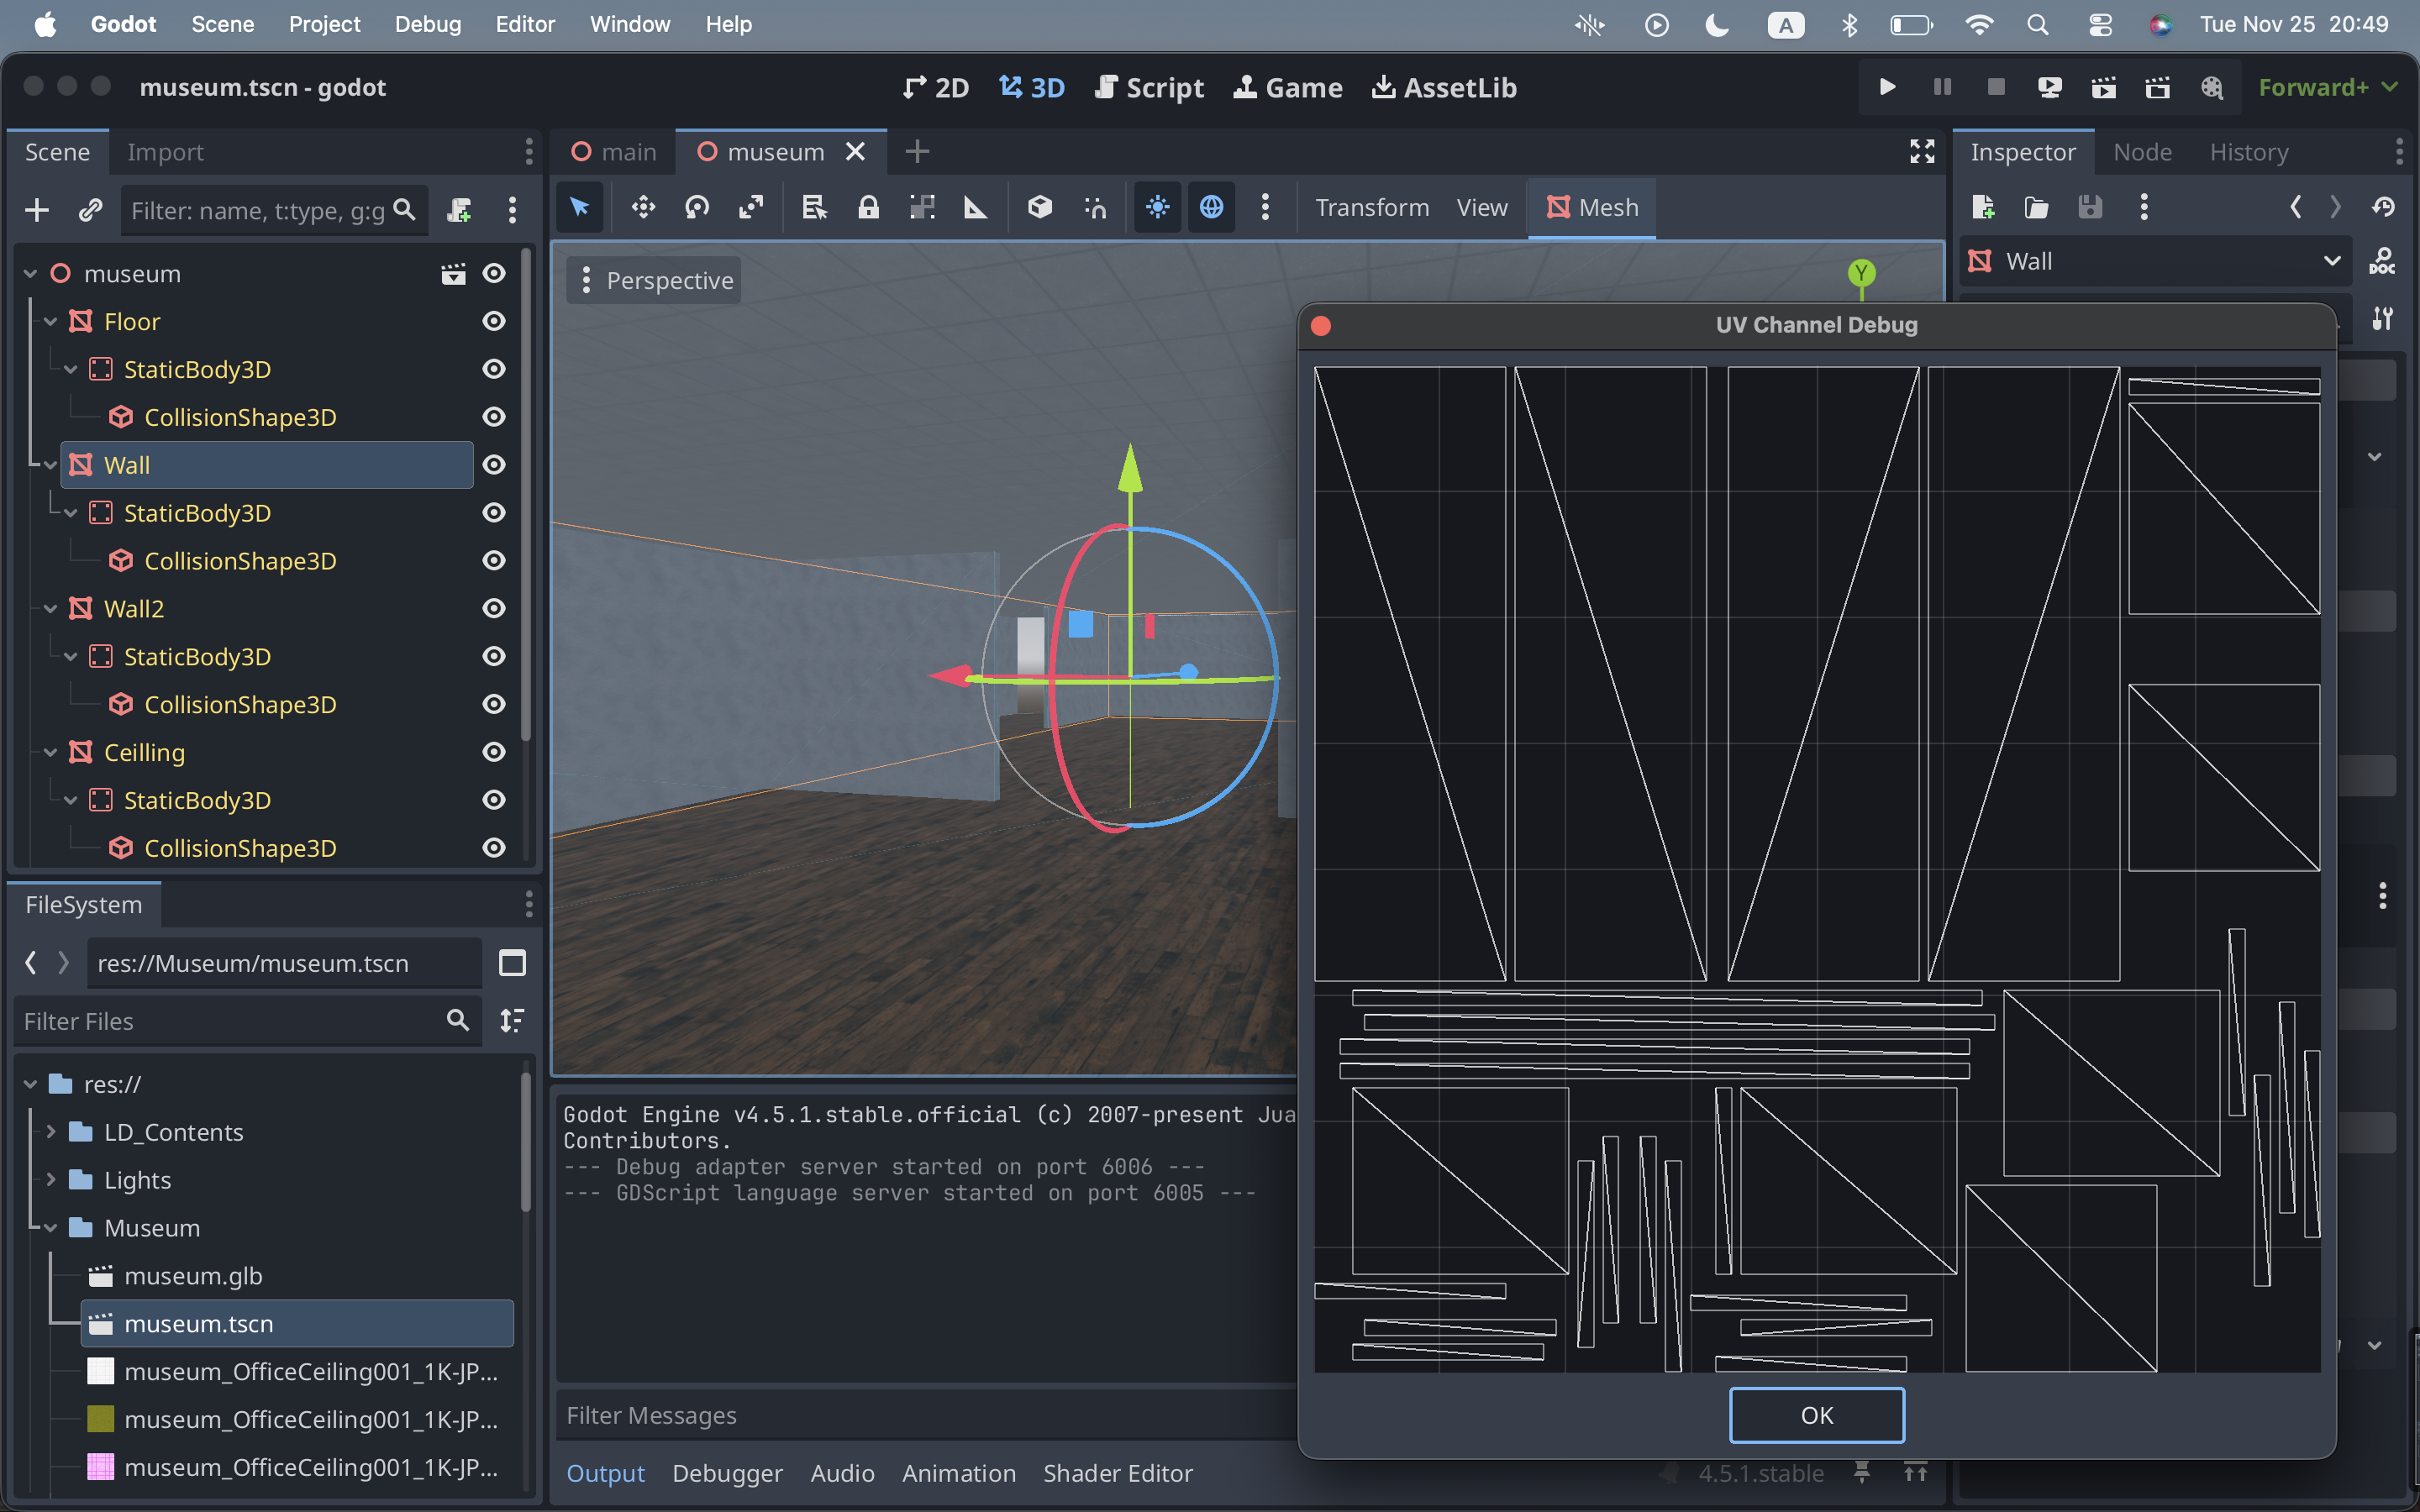Screen dimensions: 2420x1512
Task: Expand the Lights folder in FileSystem
Action: click(51, 1180)
